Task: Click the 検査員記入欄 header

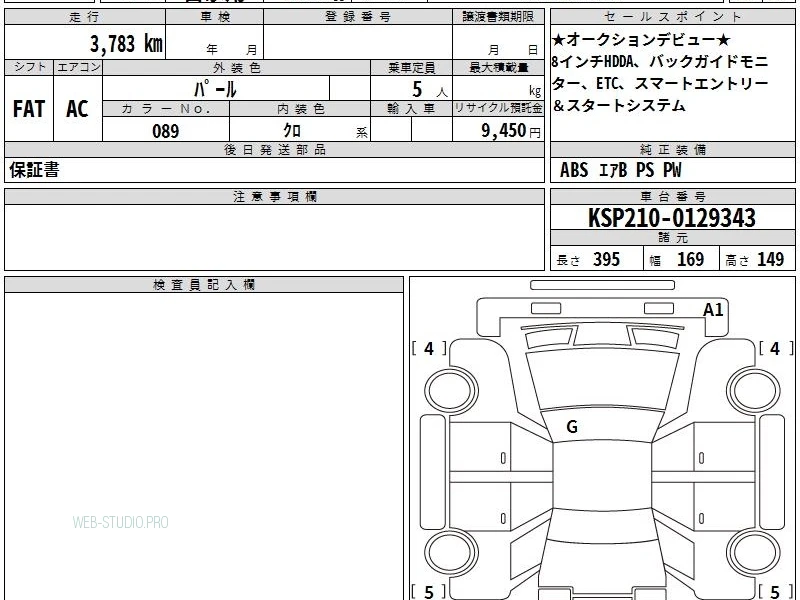Action: pyautogui.click(x=204, y=285)
